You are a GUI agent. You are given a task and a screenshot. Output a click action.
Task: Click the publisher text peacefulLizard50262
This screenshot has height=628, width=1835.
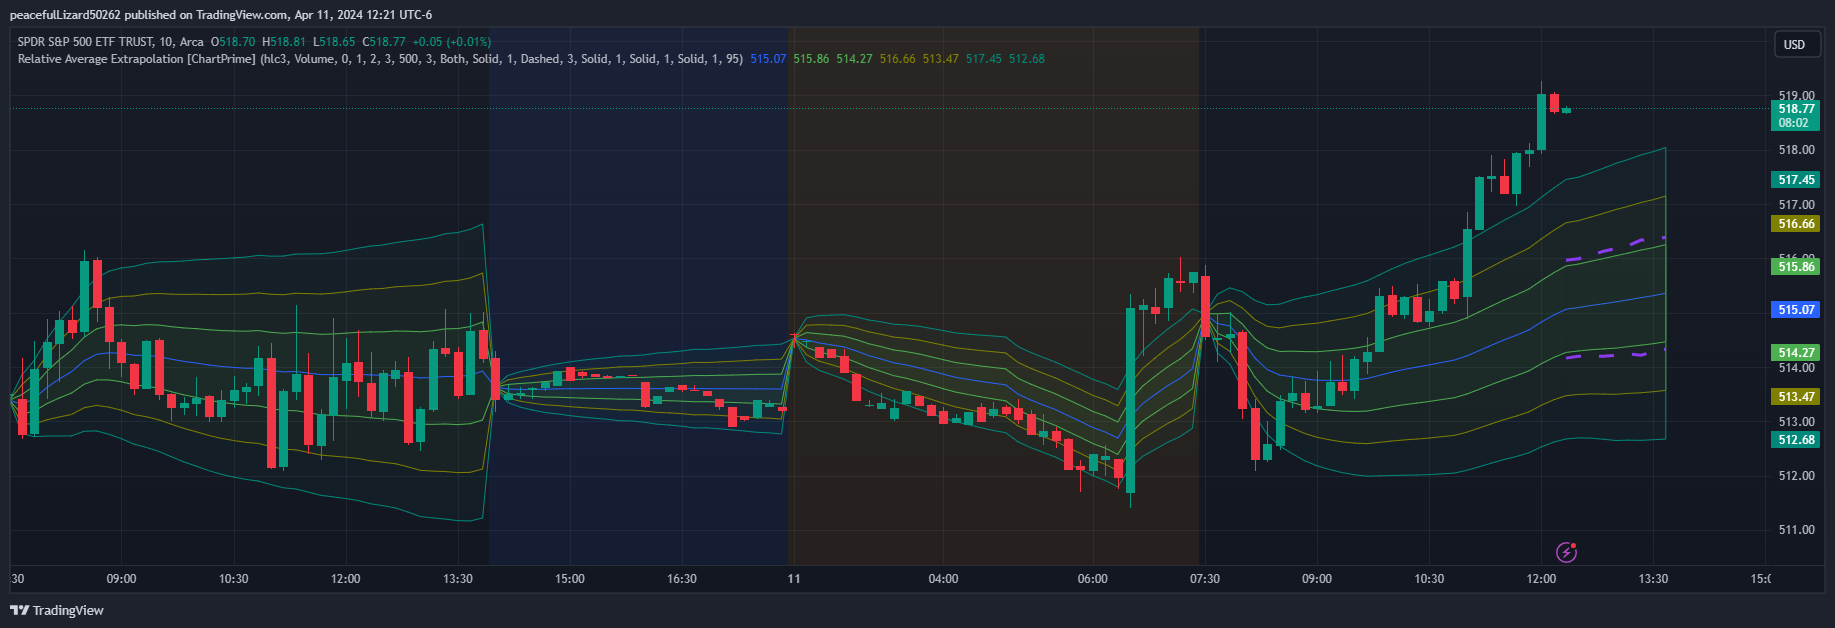[x=65, y=15]
